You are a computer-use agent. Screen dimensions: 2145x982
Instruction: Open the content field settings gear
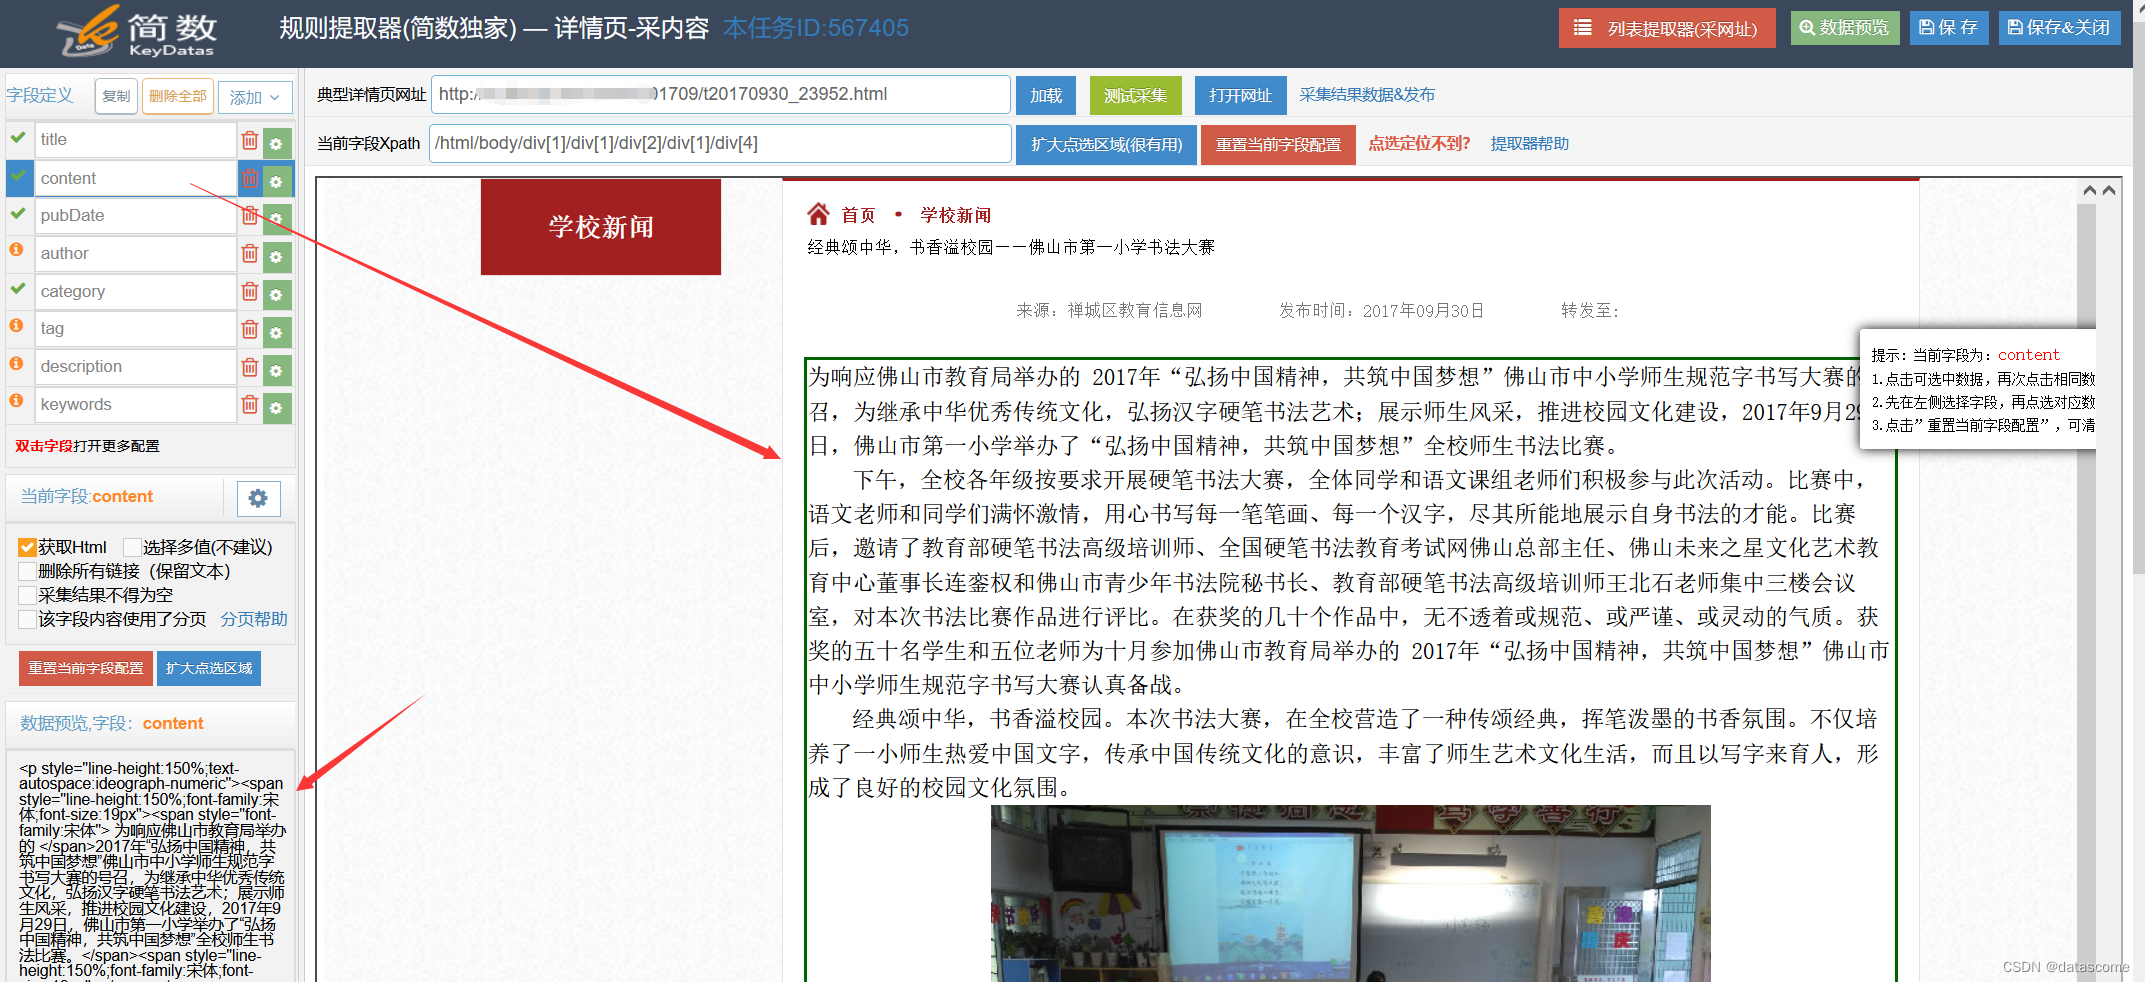point(277,178)
